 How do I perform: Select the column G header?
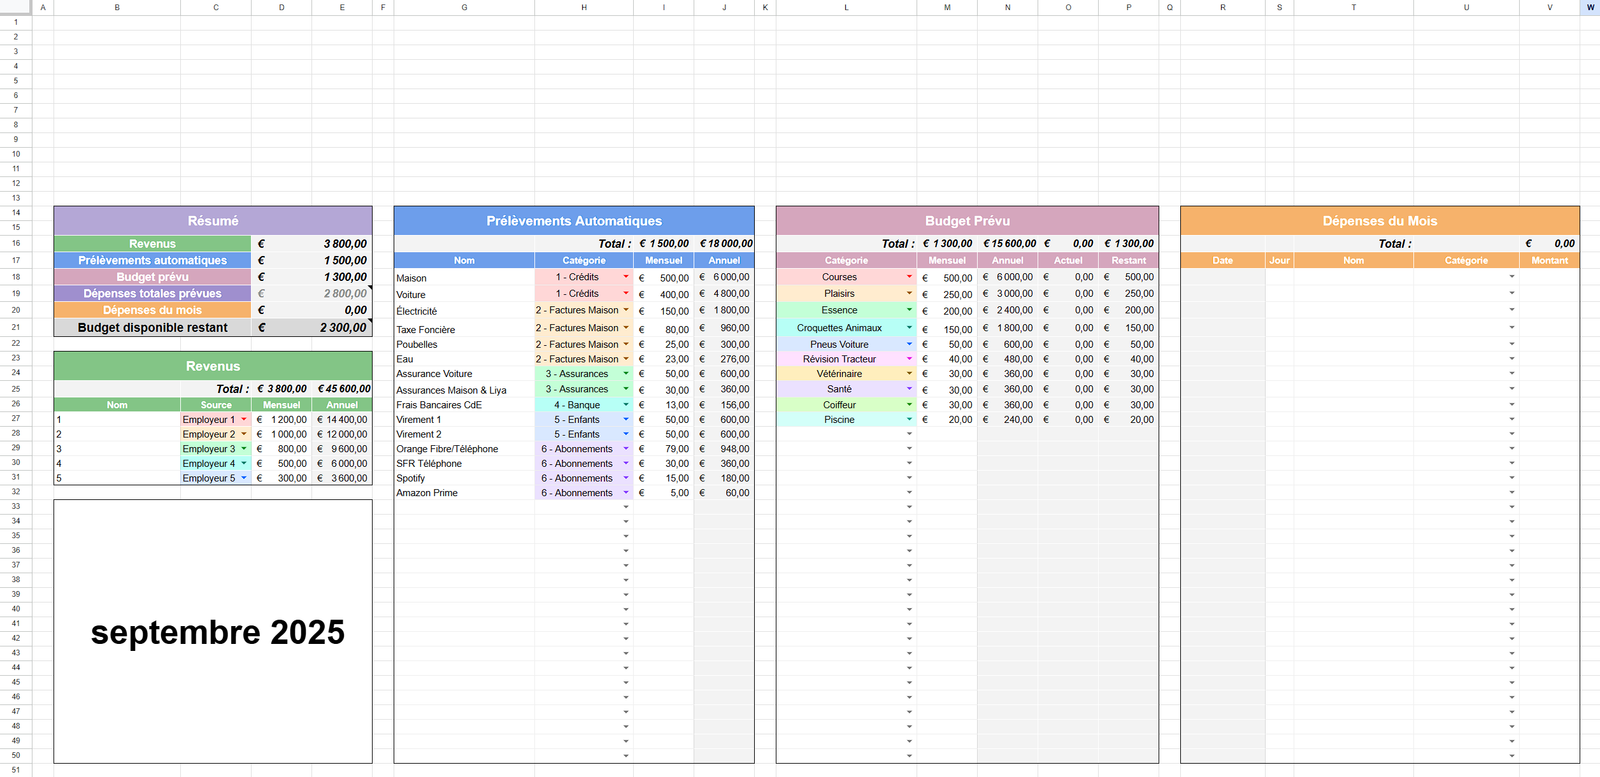[x=464, y=7]
